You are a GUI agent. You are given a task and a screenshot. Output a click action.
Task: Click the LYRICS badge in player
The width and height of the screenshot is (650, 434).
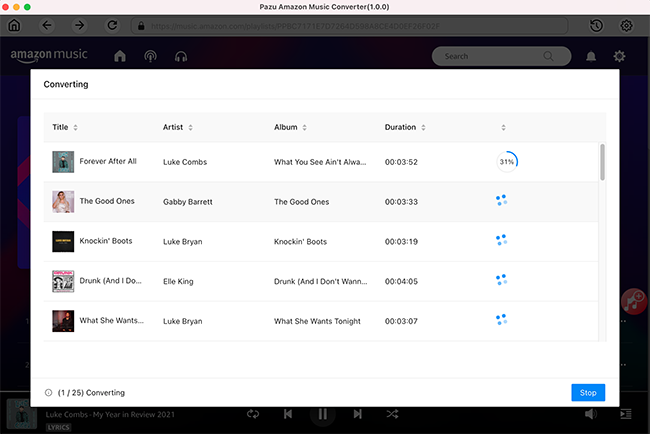pyautogui.click(x=58, y=427)
